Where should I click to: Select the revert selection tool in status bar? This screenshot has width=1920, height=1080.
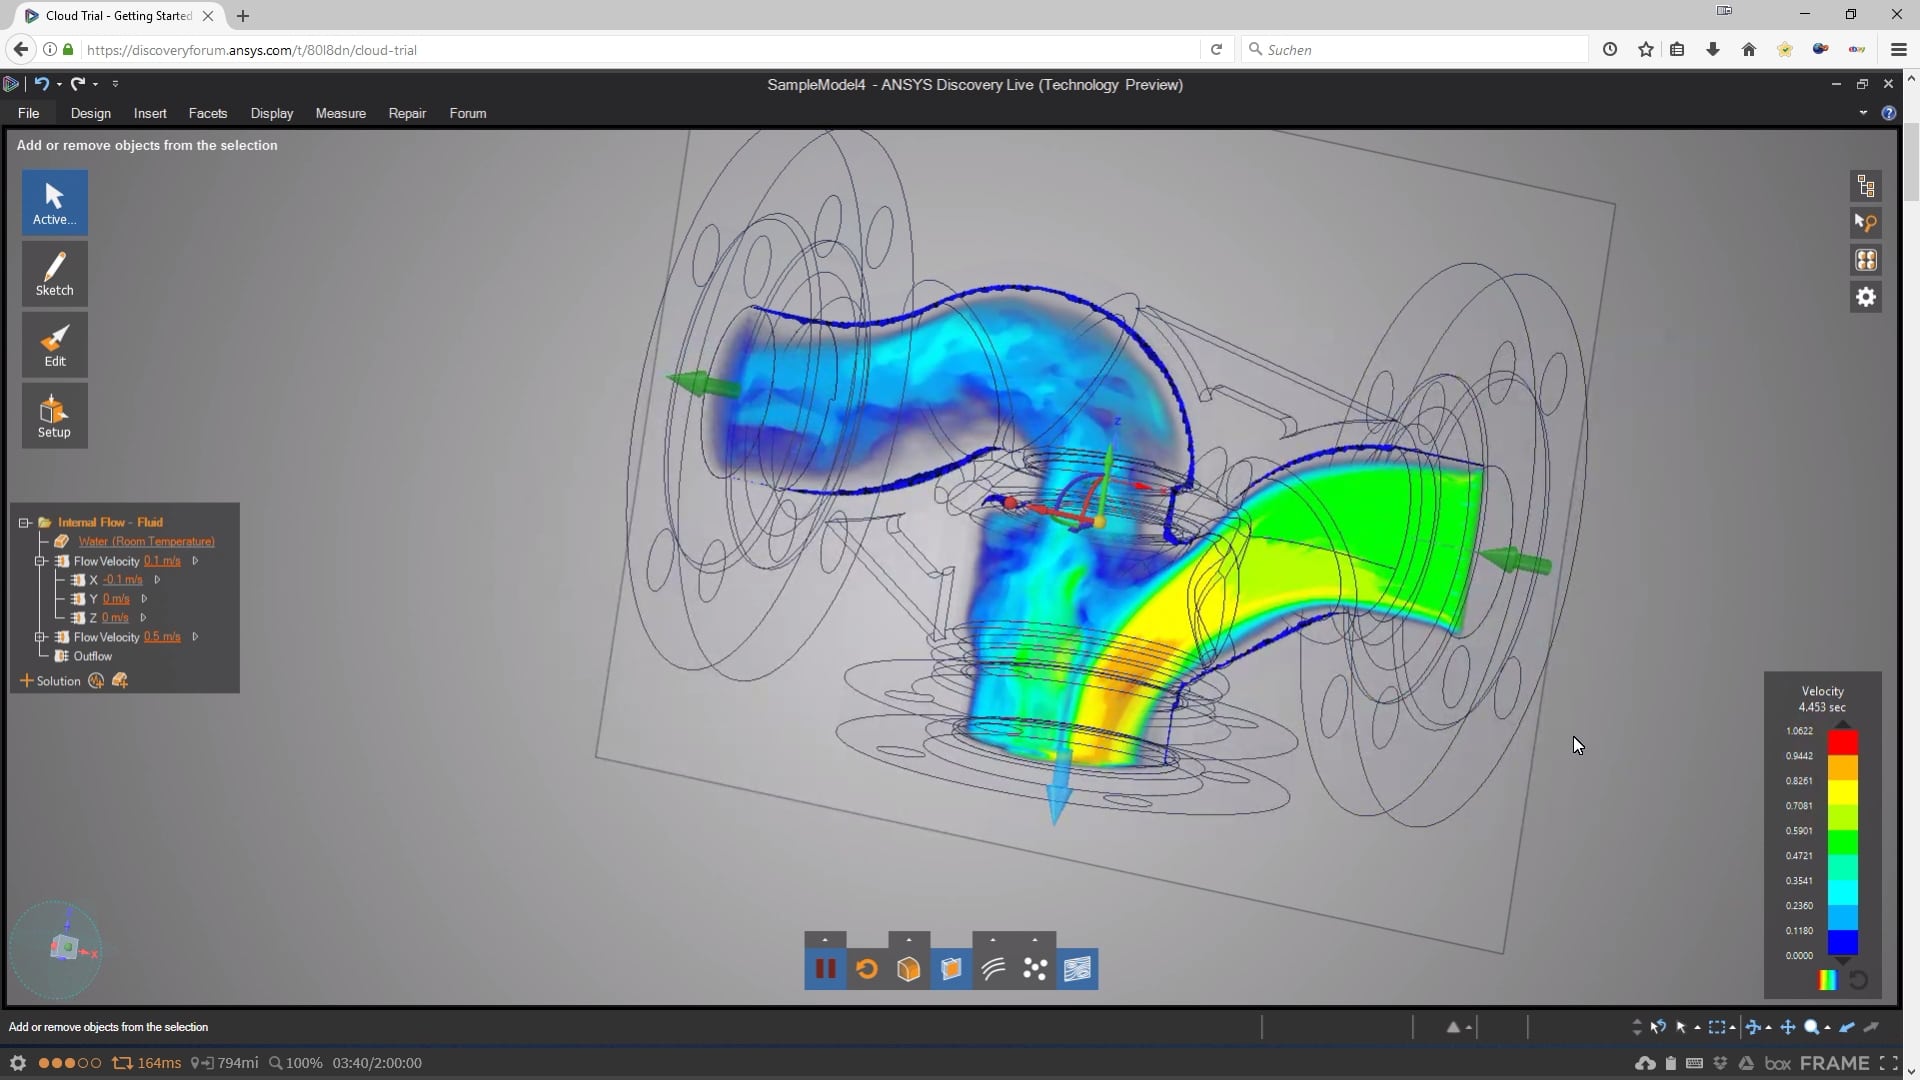[x=1658, y=1027]
